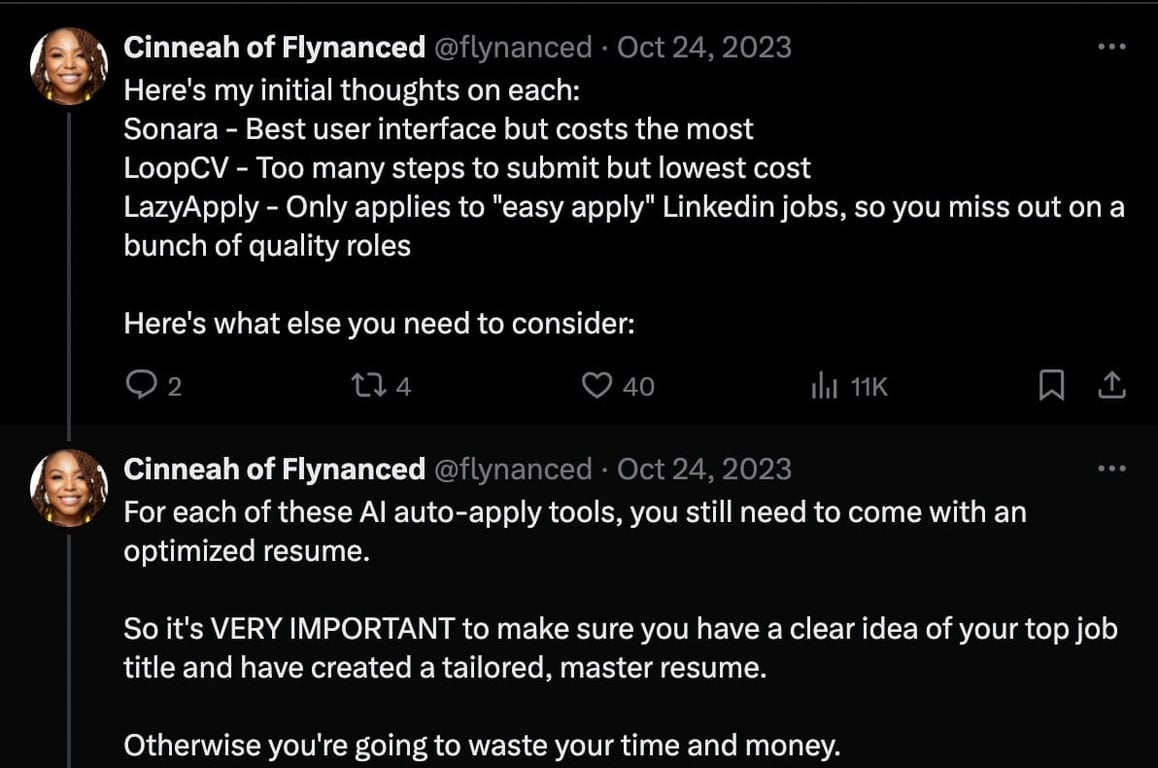This screenshot has height=768, width=1158.
Task: Click Cinneah of Flynanced name in second tweet
Action: [x=274, y=469]
